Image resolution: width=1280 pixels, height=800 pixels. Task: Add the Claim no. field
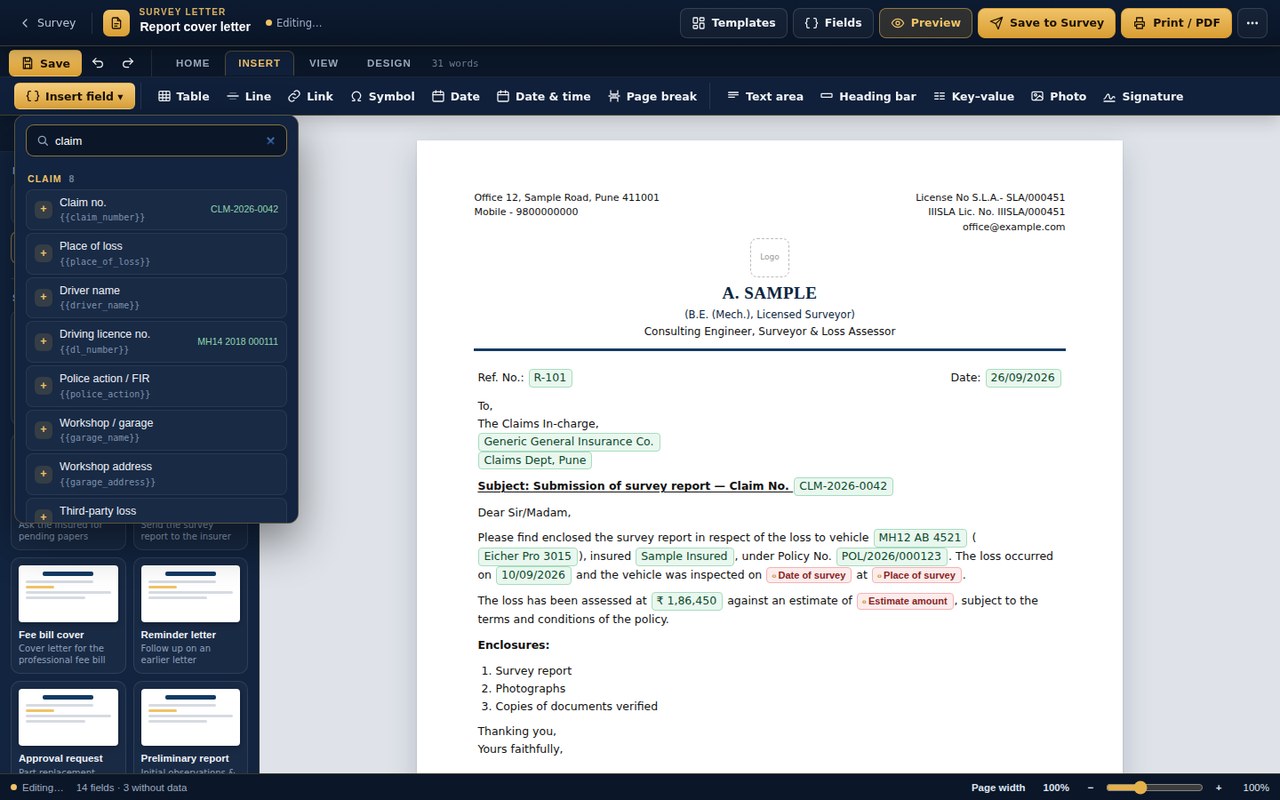(x=156, y=209)
